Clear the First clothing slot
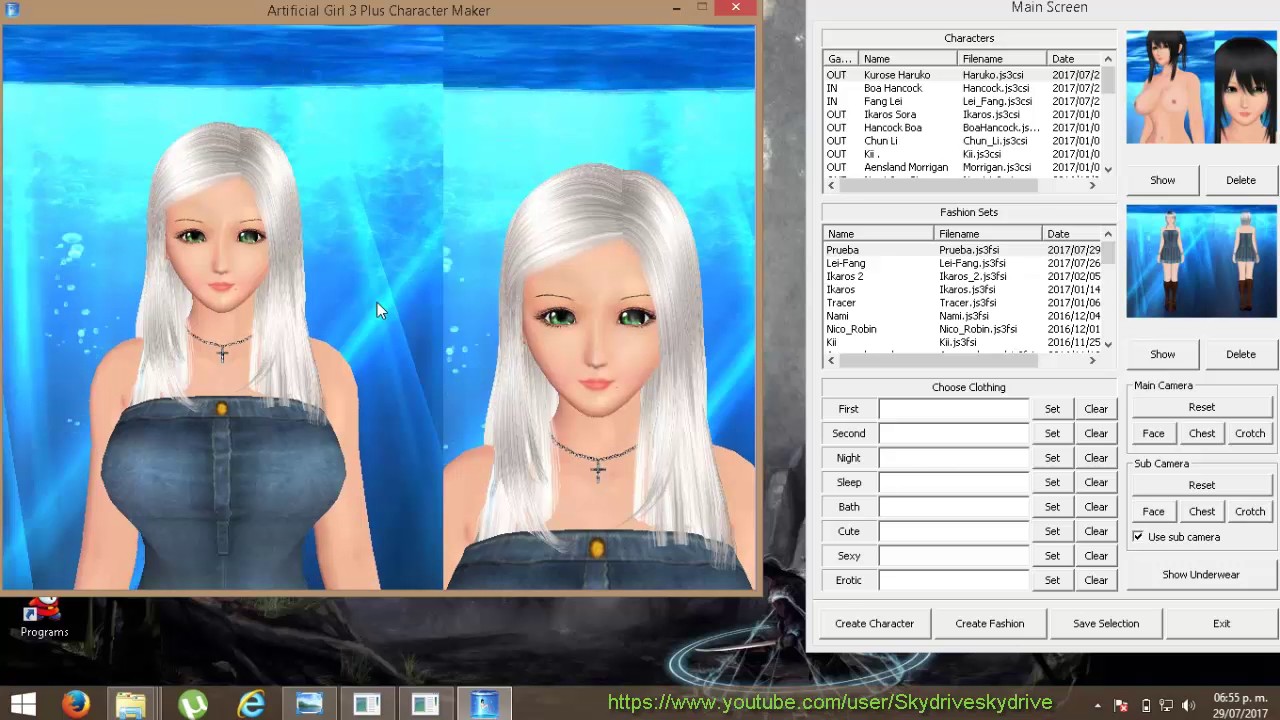The image size is (1280, 720). pyautogui.click(x=1096, y=409)
